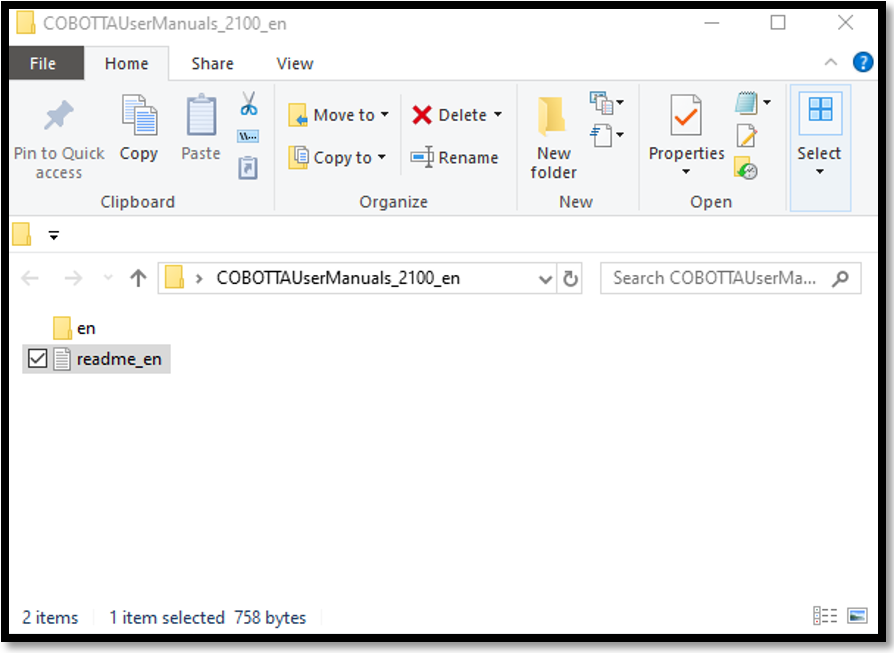Click the Rename button
The width and height of the screenshot is (894, 653).
[454, 157]
